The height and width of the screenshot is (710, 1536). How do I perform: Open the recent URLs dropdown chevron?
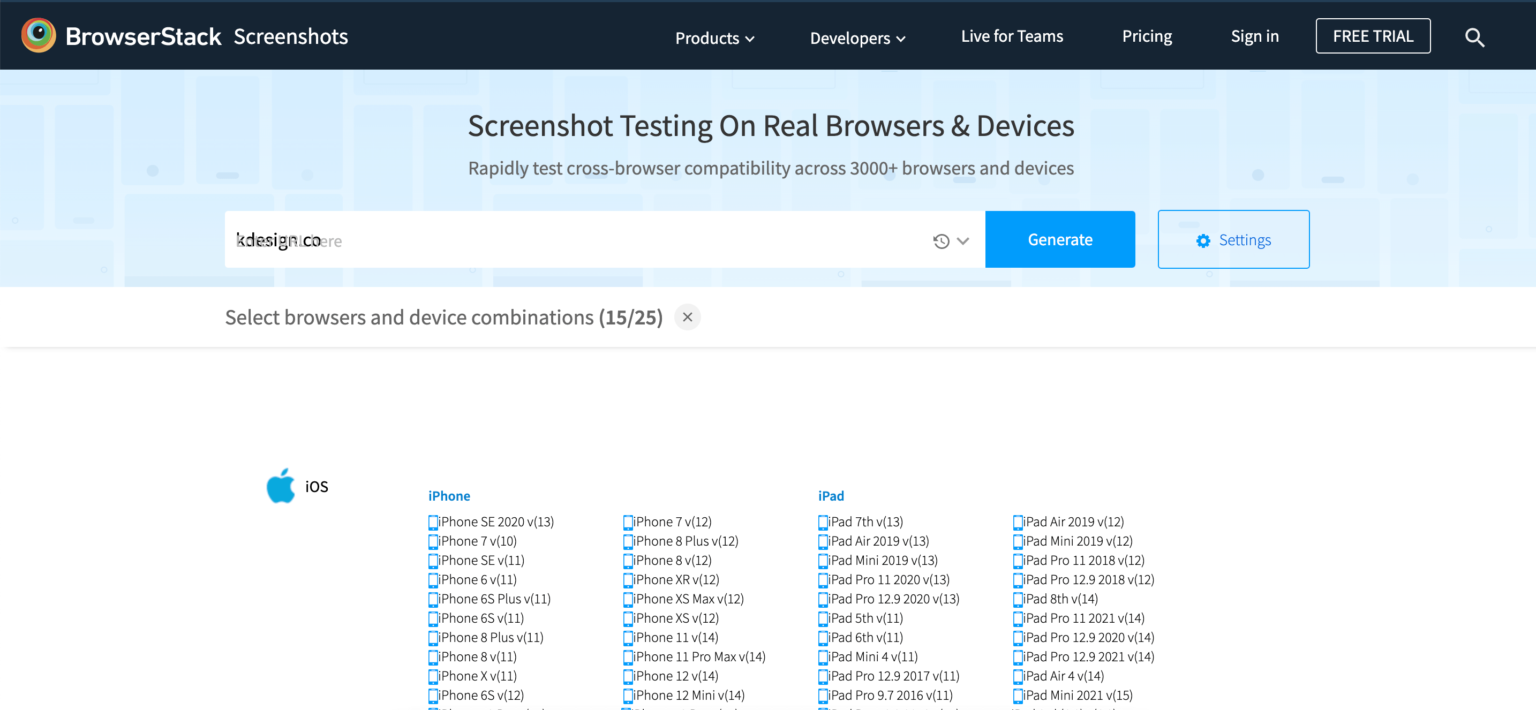[963, 241]
